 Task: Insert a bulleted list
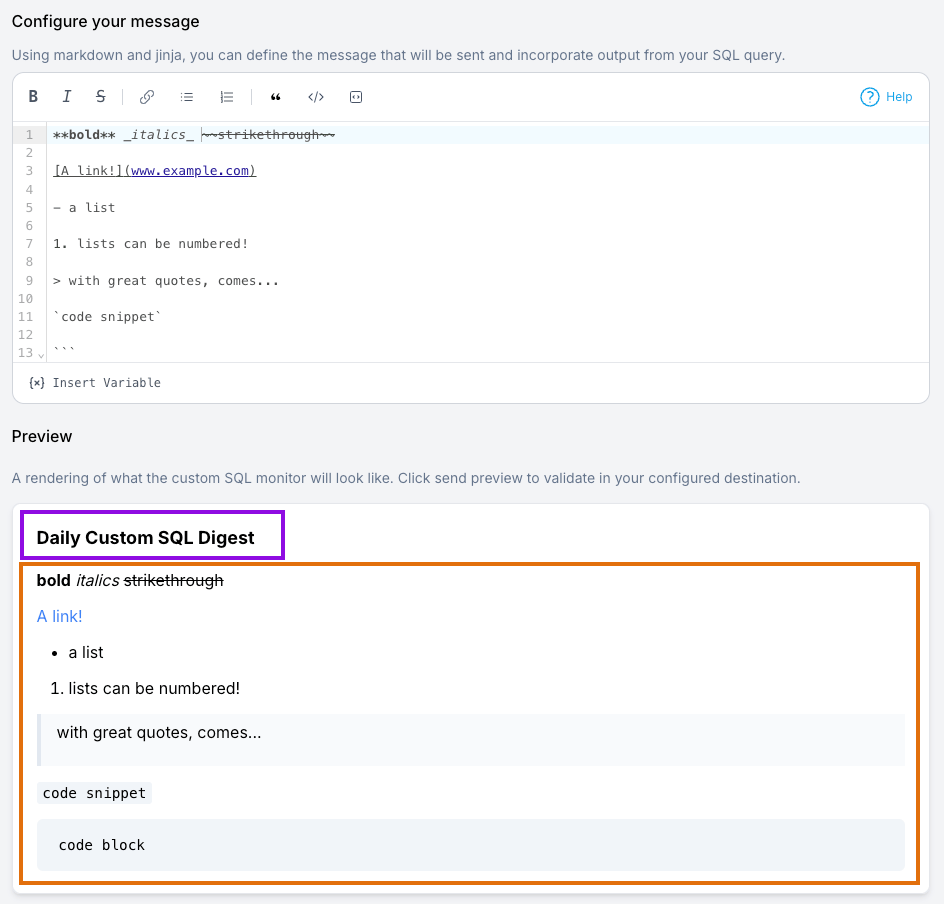[x=187, y=97]
